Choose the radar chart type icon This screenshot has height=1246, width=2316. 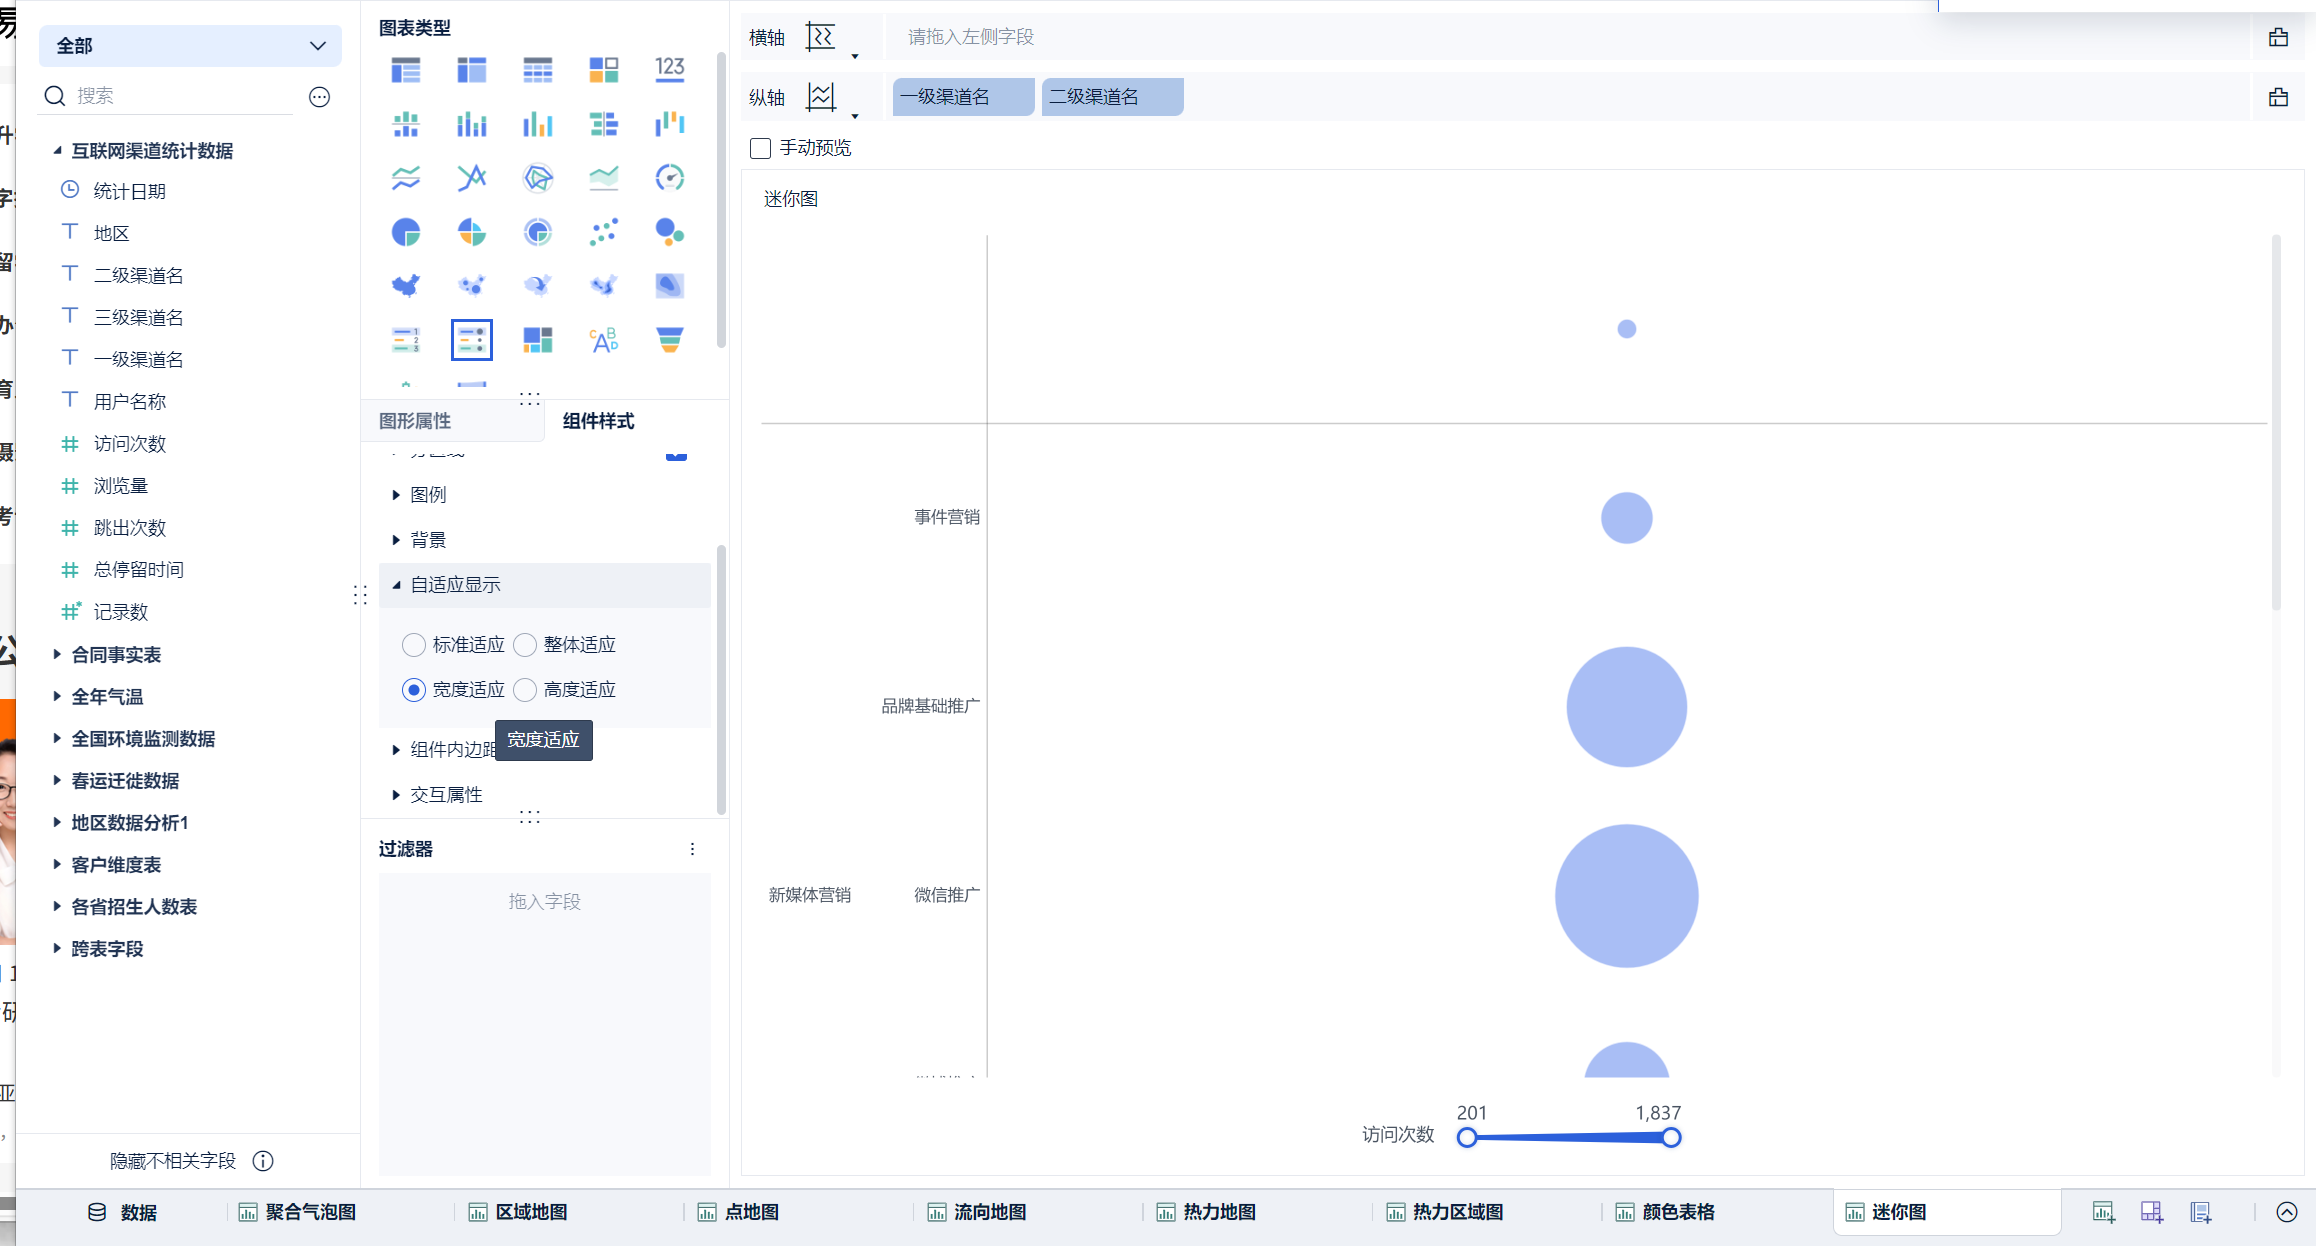coord(537,178)
